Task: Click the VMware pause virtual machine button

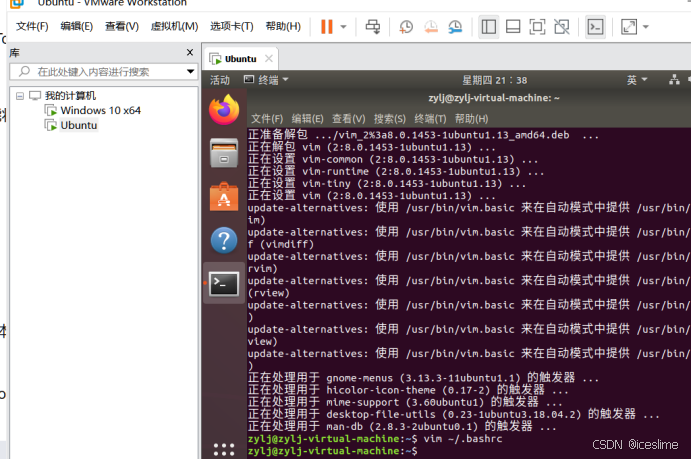Action: click(327, 26)
